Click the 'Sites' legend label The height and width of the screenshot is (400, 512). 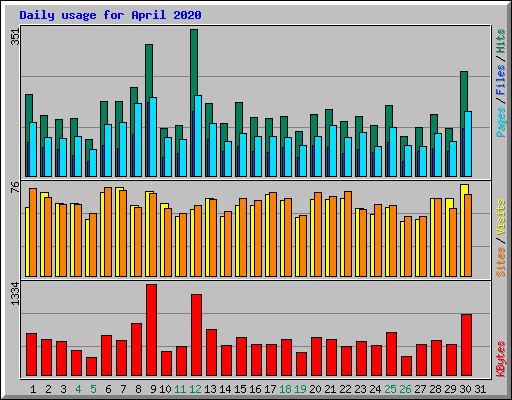tap(500, 262)
